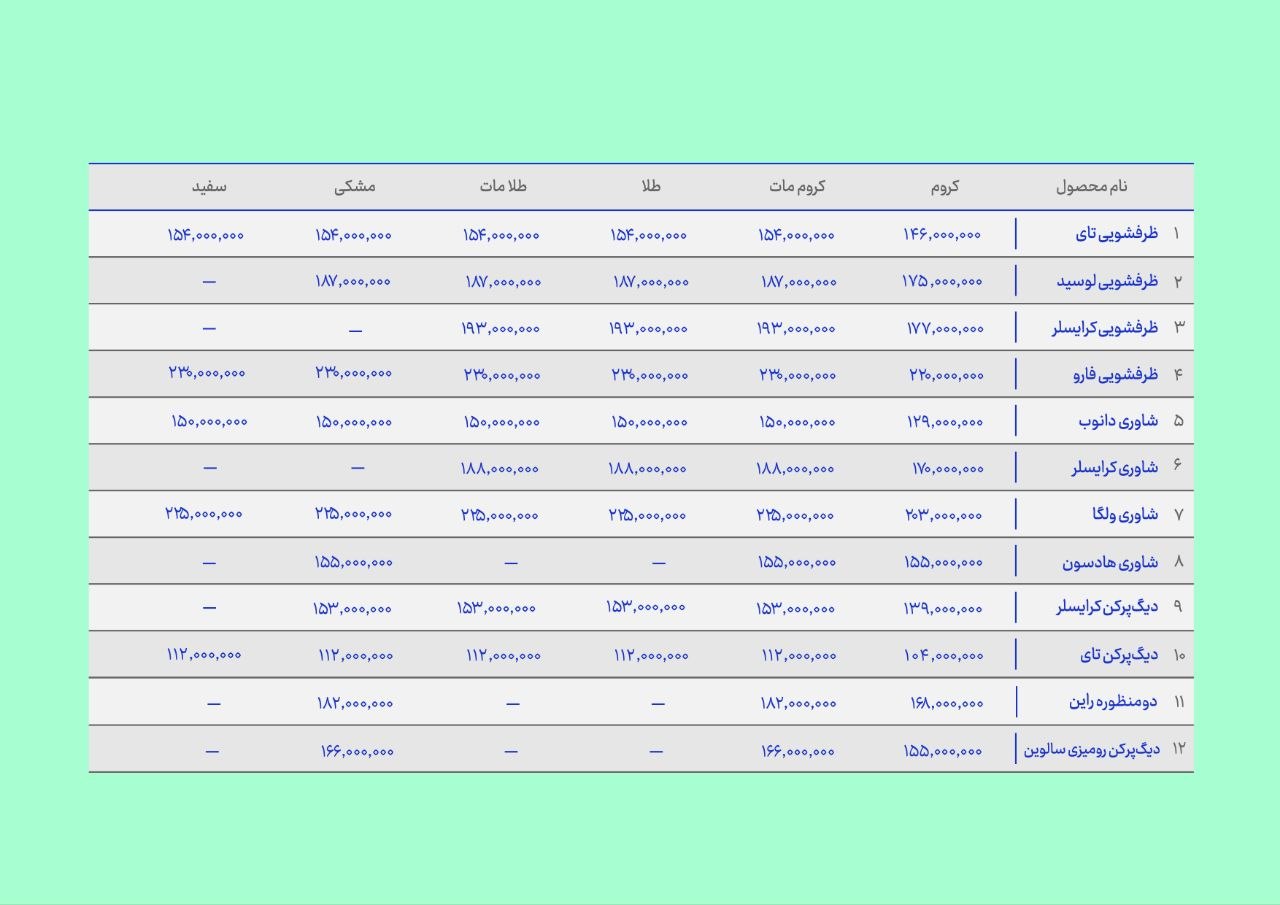Select product 'ظرفشویی فارو' in row 4

(1114, 375)
